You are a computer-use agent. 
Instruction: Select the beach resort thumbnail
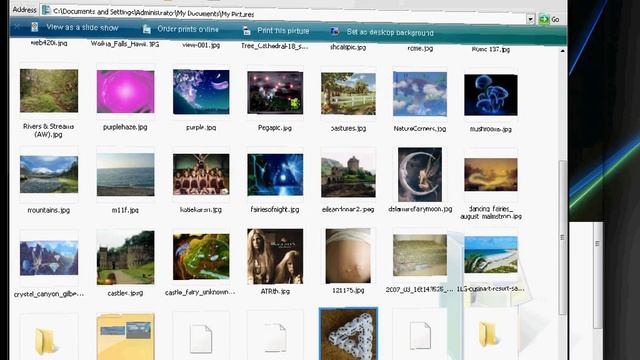click(x=491, y=255)
